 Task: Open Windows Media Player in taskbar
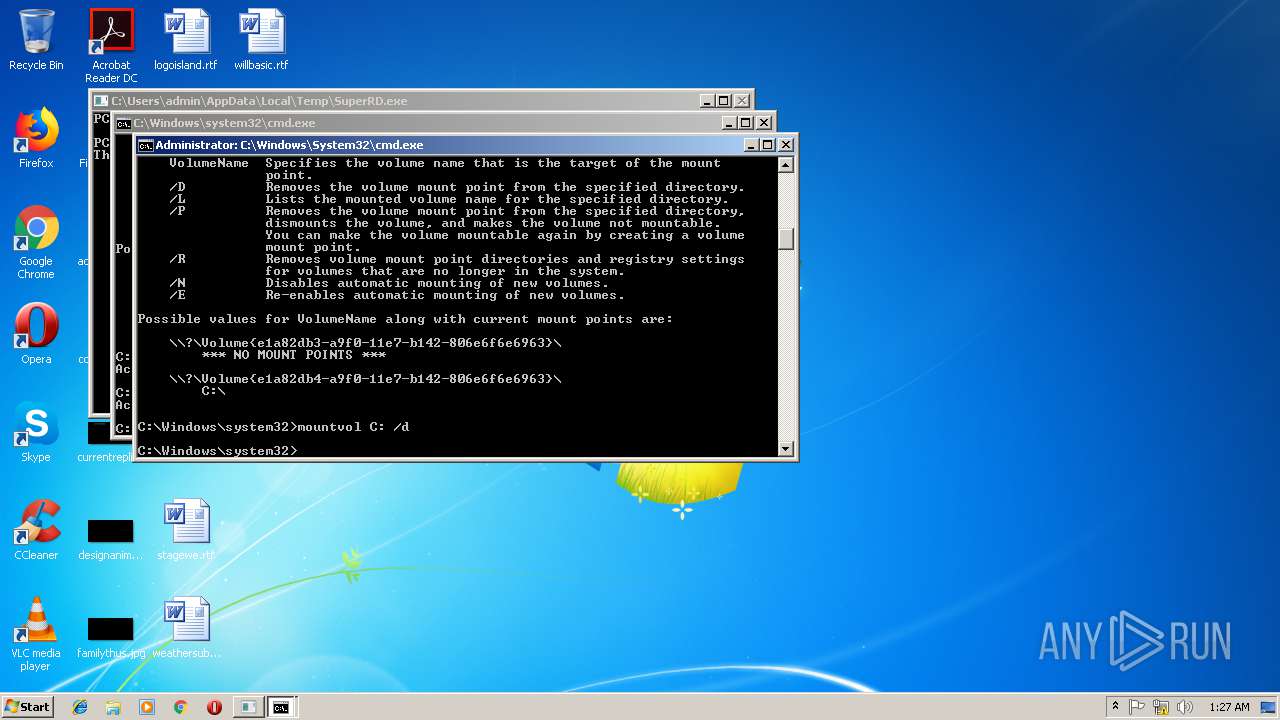click(x=147, y=707)
